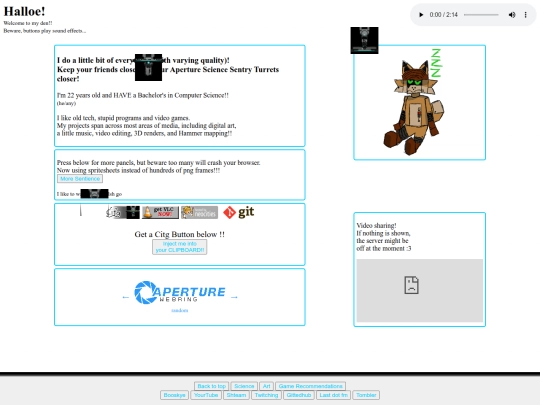Click Inject me into your CLIPBOARD button

[179, 247]
